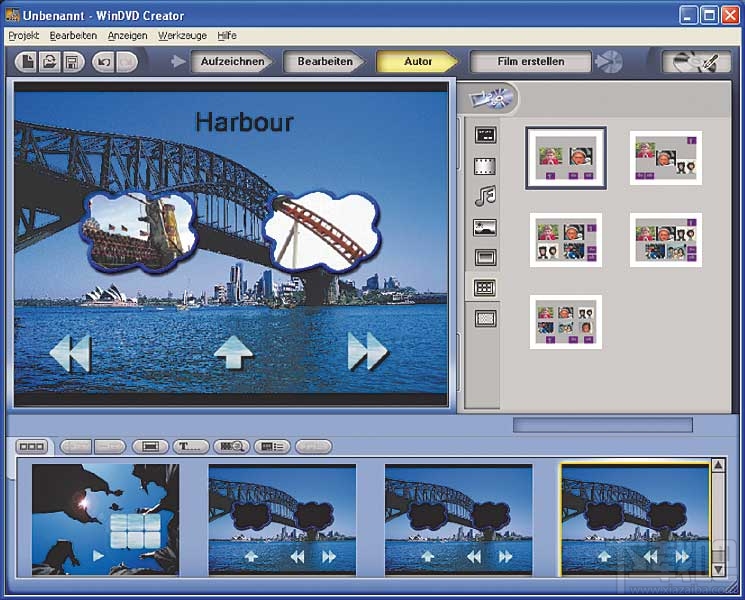Image resolution: width=745 pixels, height=600 pixels.
Task: Select the menu themes icon in the sidebar
Action: coord(485,135)
